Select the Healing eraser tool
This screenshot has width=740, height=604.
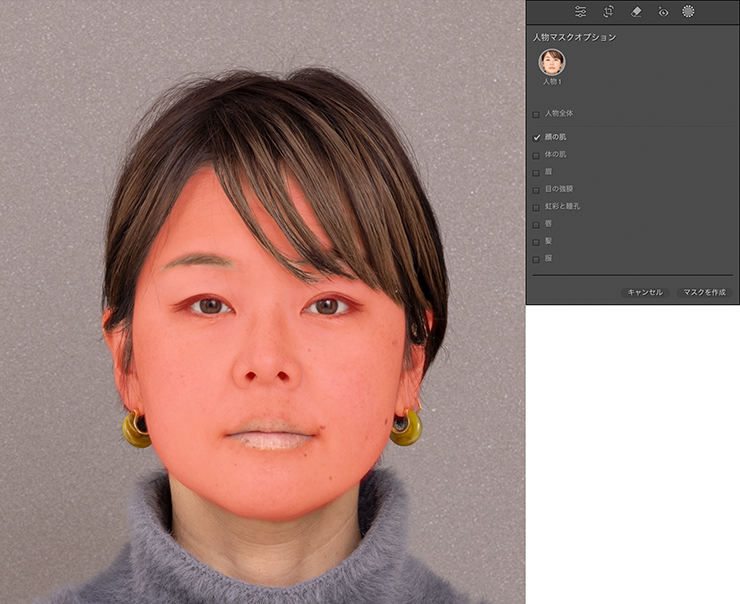(635, 12)
